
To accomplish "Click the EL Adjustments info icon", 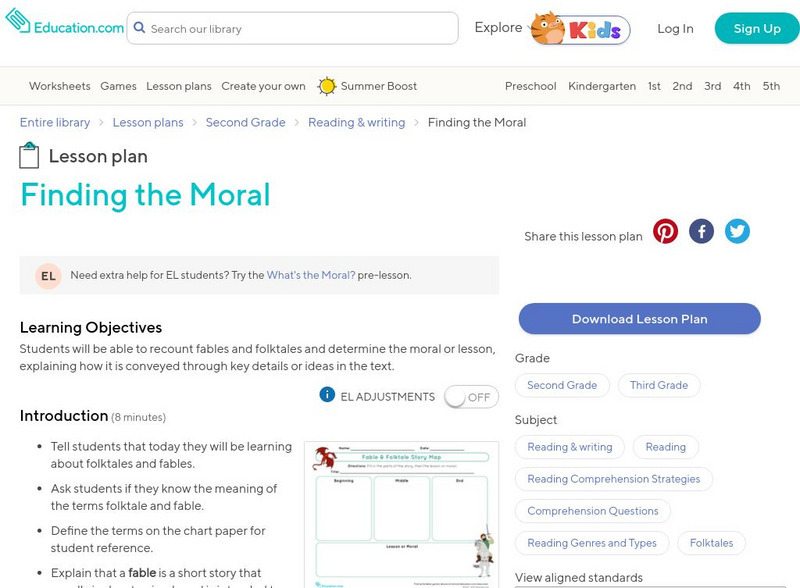I will [327, 395].
